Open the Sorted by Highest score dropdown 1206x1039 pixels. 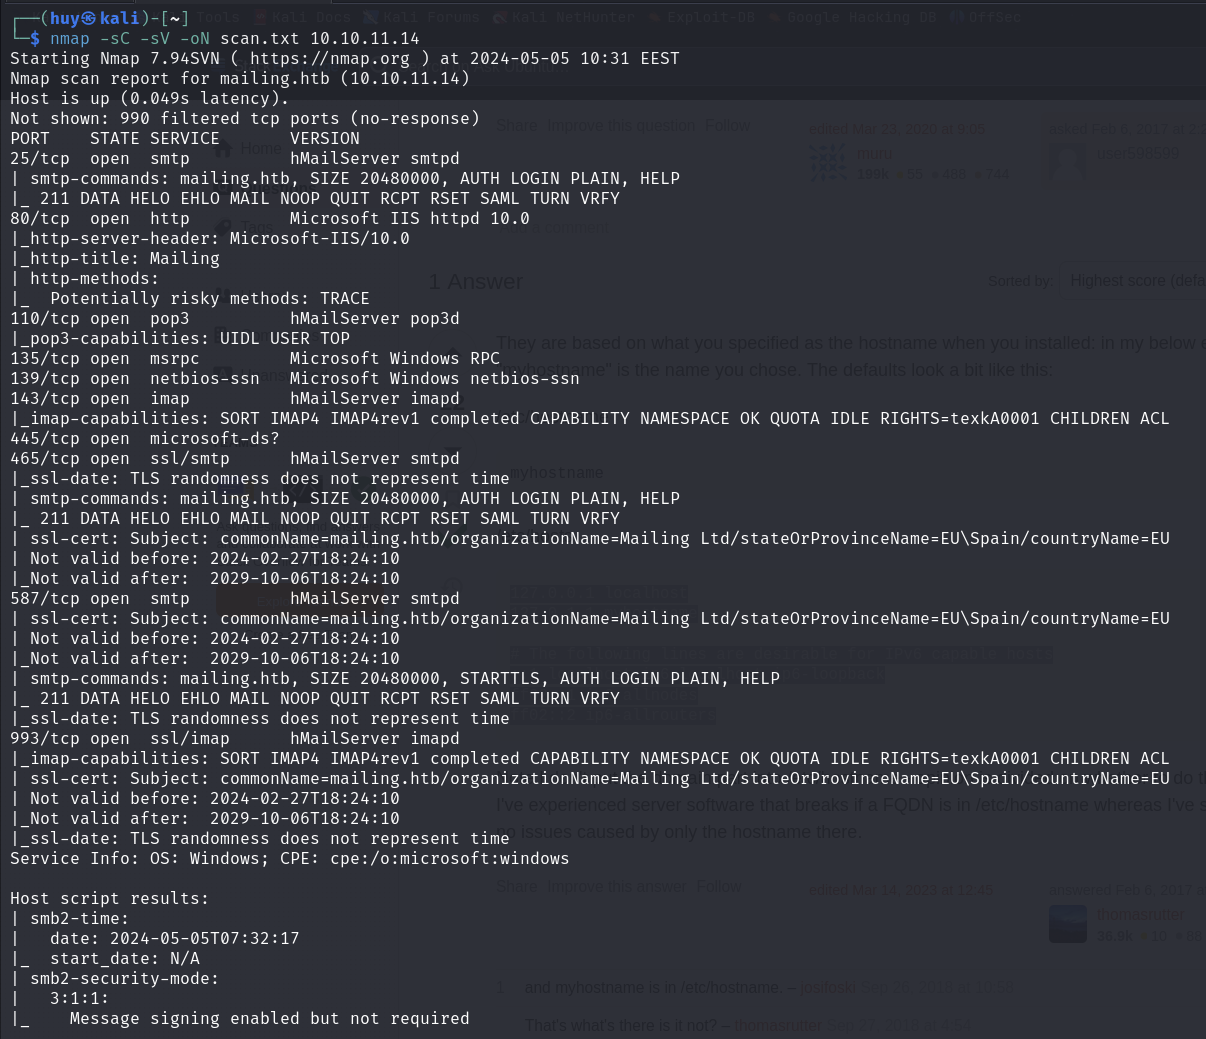point(1135,281)
